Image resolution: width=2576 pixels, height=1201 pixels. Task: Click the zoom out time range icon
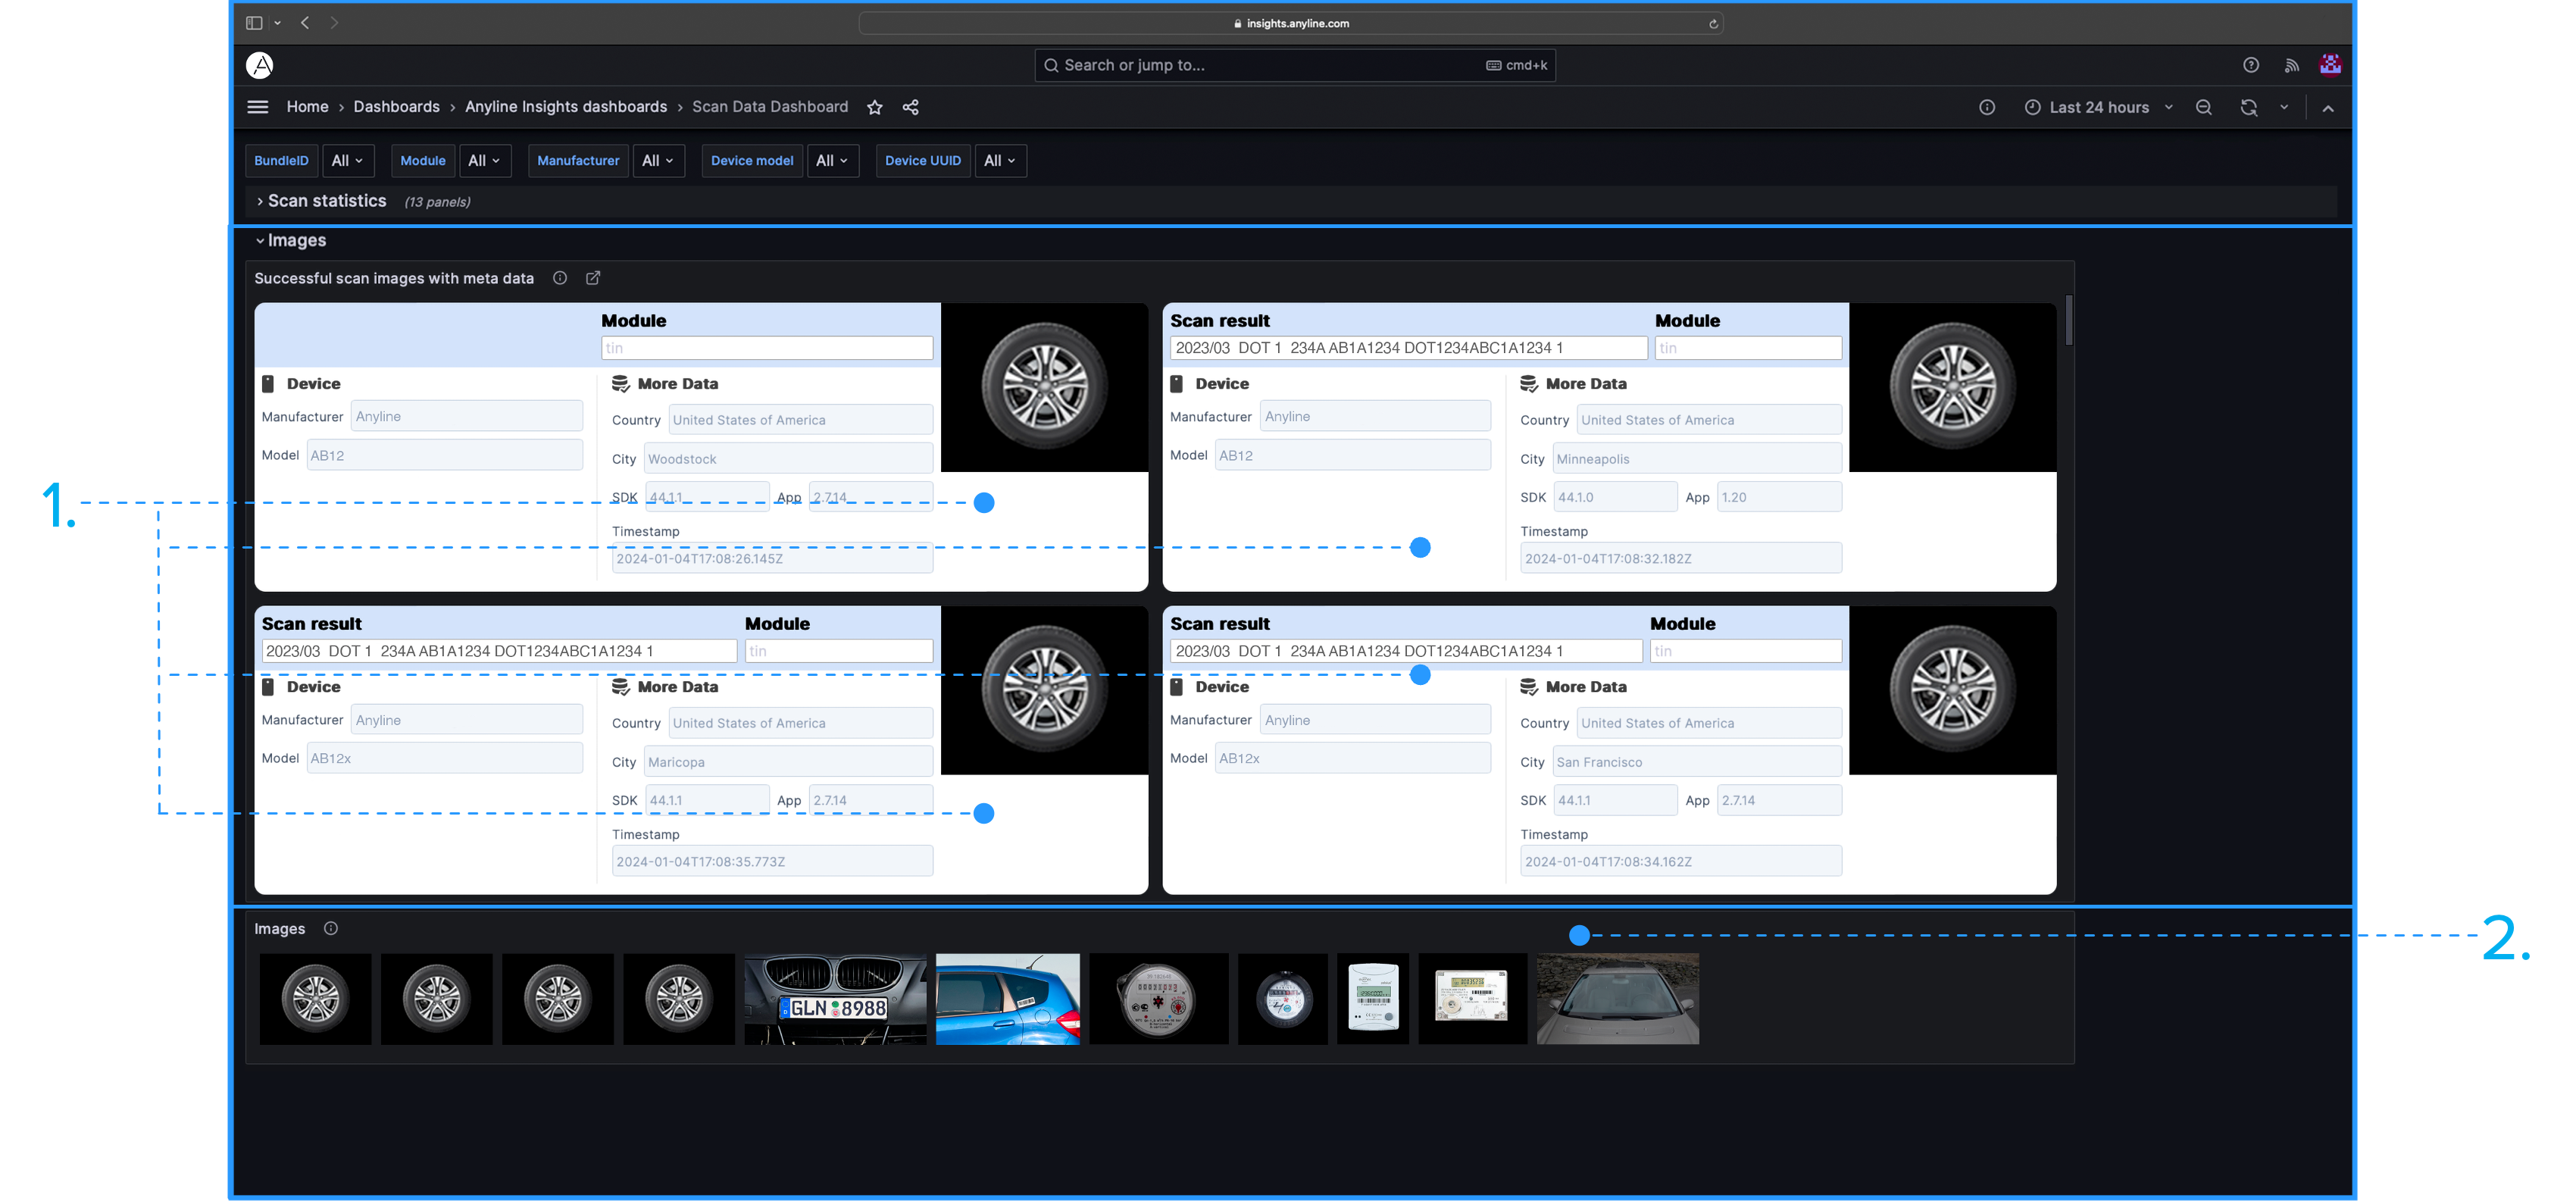point(2204,107)
